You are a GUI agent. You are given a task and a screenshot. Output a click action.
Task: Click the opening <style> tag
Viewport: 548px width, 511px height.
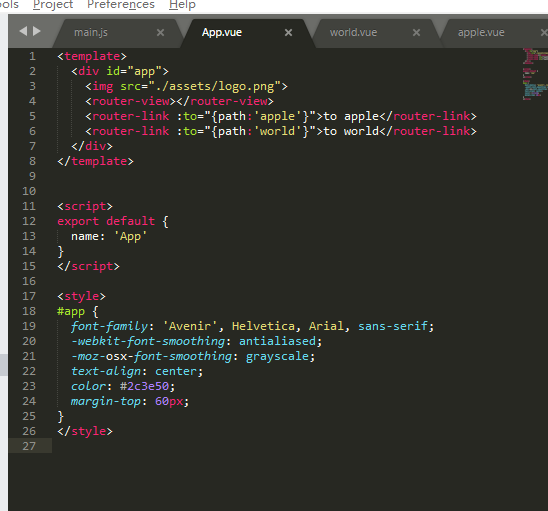tap(81, 296)
